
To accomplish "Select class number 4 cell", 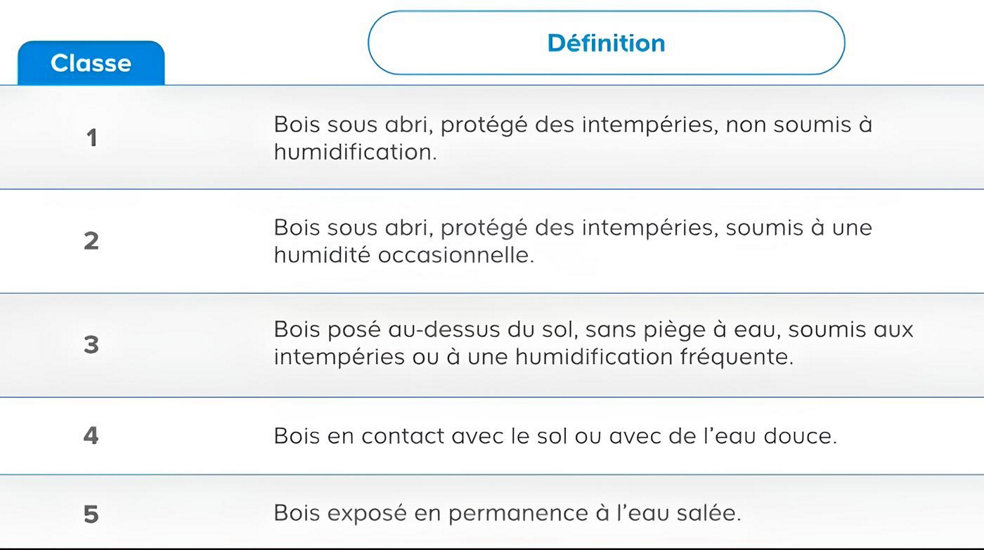I will (92, 436).
